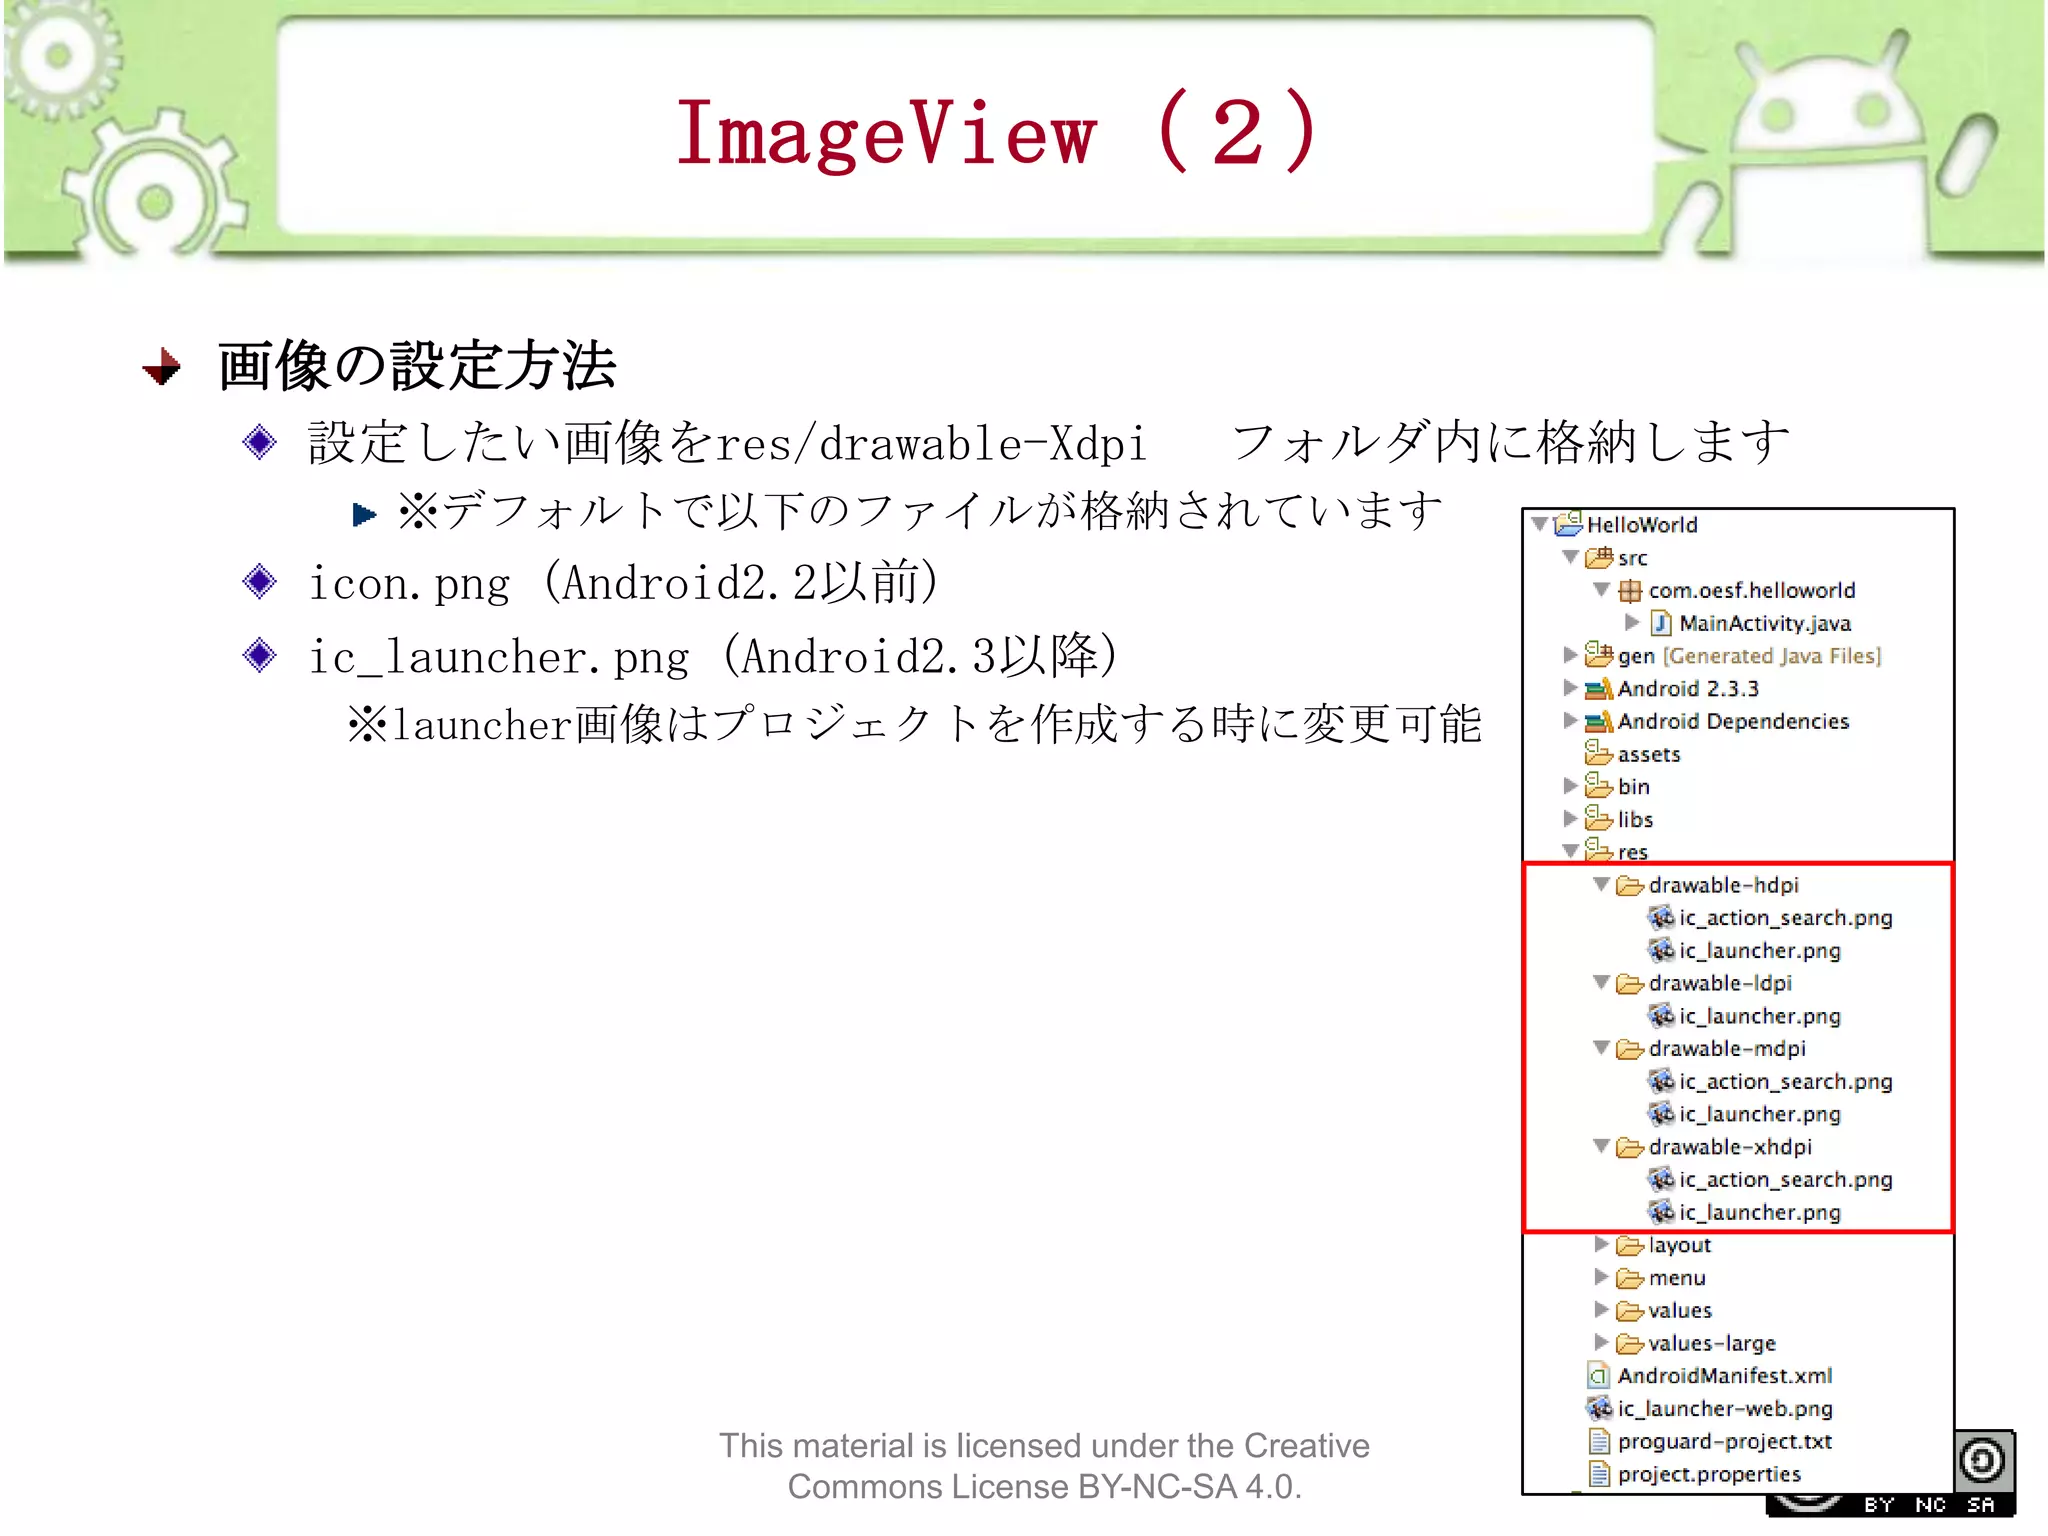Expand the gen folder triangle
The height and width of the screenshot is (1536, 2048).
(x=1570, y=655)
